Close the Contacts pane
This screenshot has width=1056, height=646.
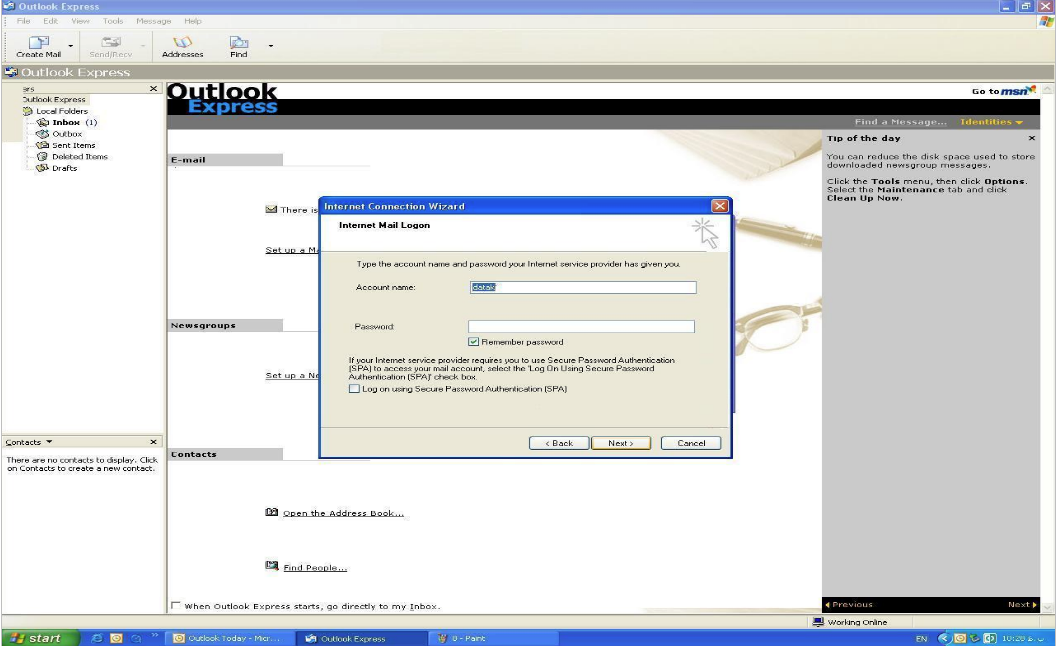coord(154,442)
